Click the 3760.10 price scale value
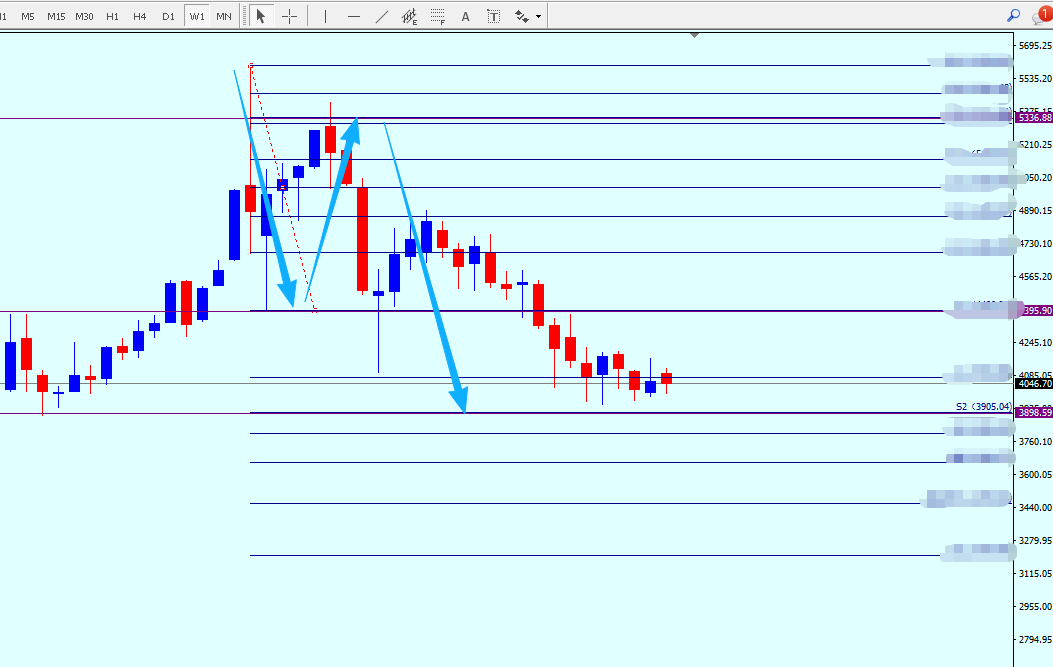The image size is (1053, 667). (x=1035, y=441)
